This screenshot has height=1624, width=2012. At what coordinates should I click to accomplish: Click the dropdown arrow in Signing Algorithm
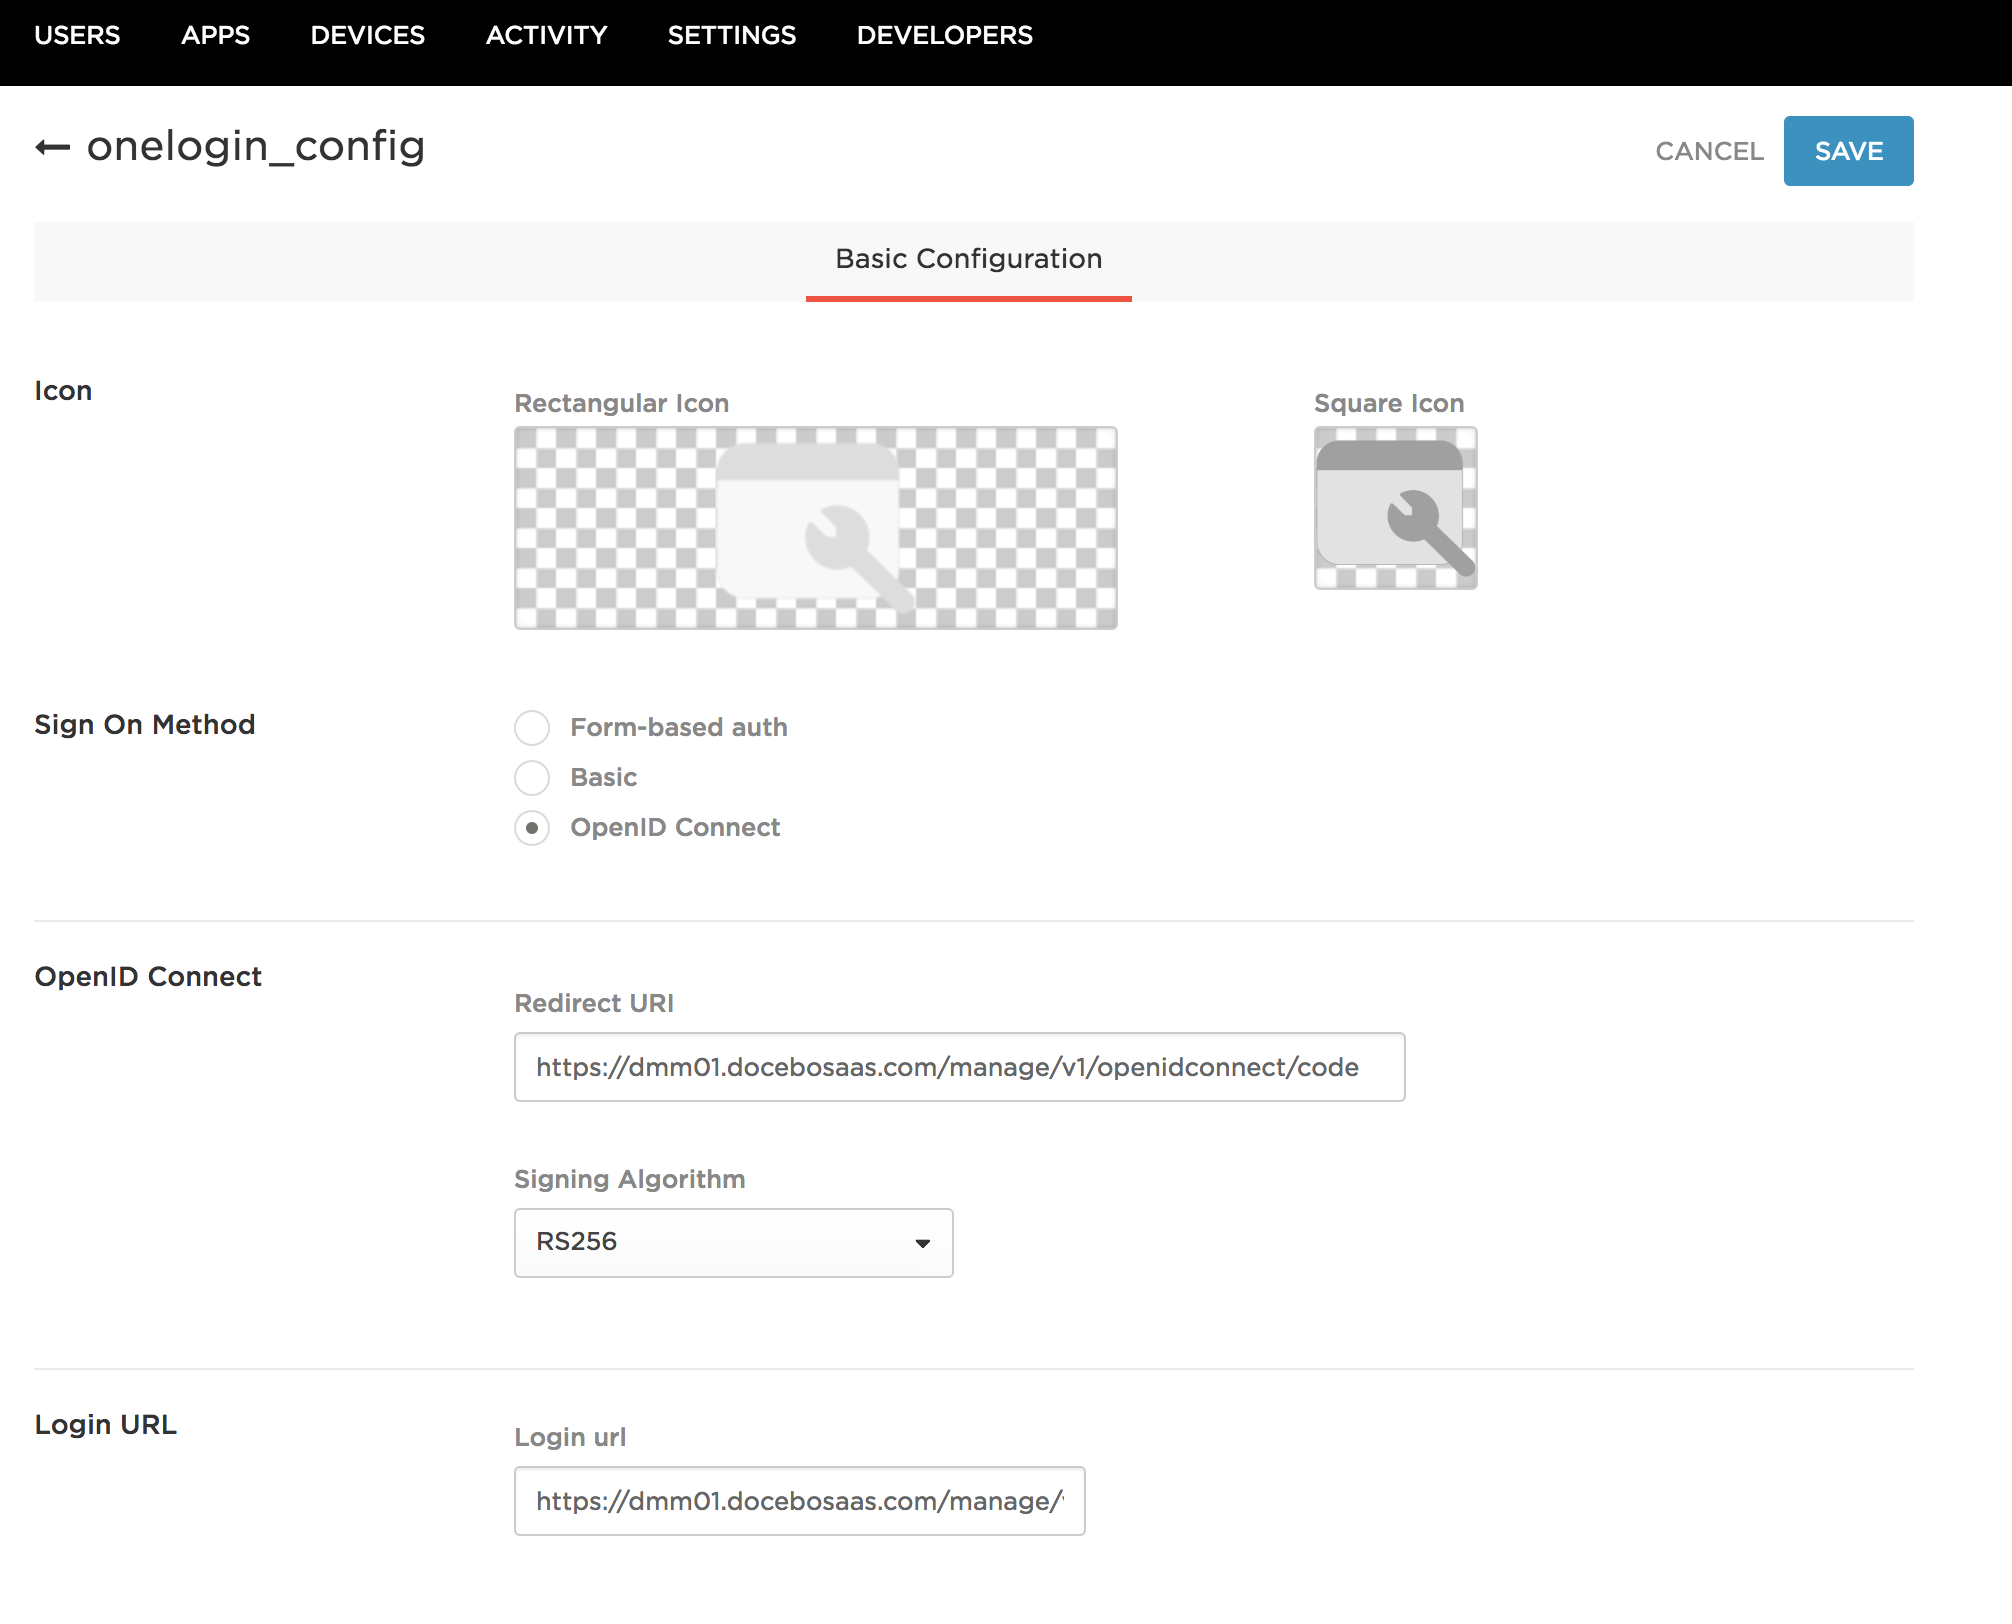(x=922, y=1243)
